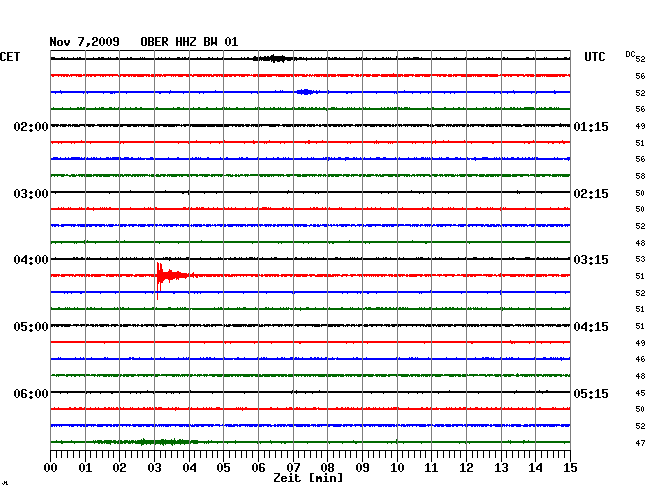Click the '05' minute axis label
Image resolution: width=650 pixels, height=494 pixels.
[x=223, y=467]
